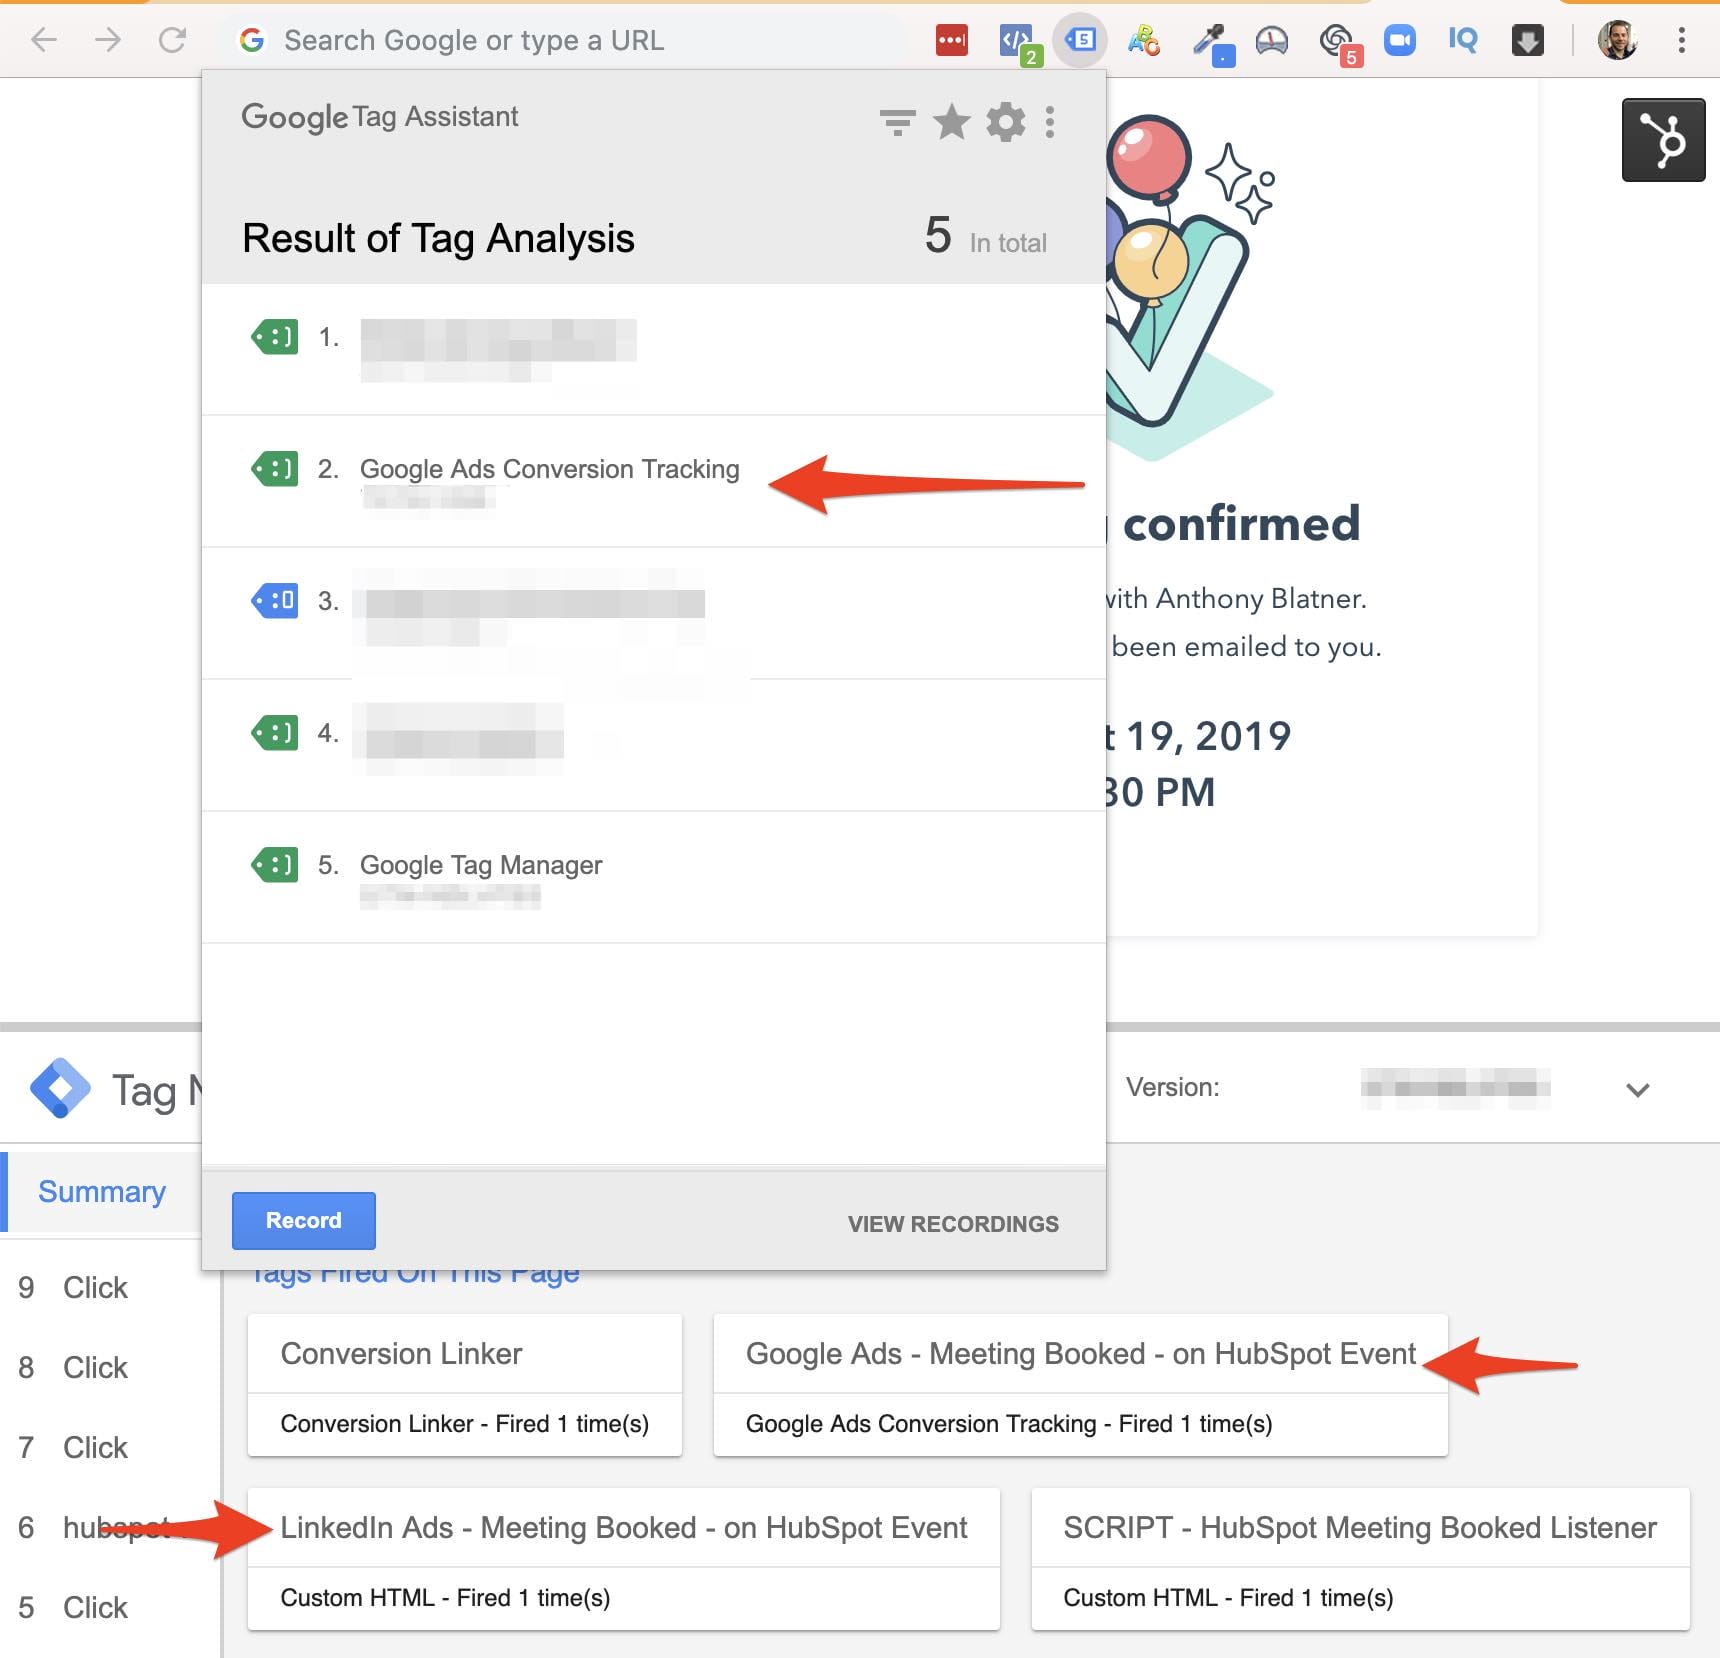
Task: Open the Zoom extension icon
Action: (1400, 40)
